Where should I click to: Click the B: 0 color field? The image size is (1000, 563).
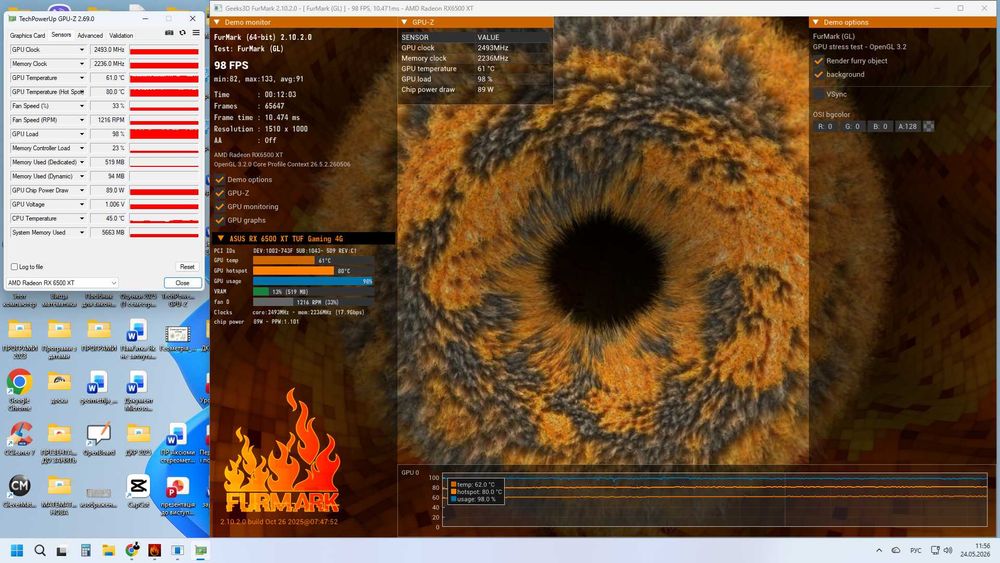point(880,126)
